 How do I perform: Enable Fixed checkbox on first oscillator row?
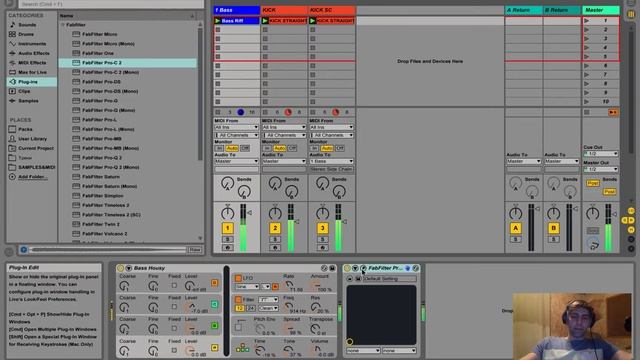tap(174, 285)
